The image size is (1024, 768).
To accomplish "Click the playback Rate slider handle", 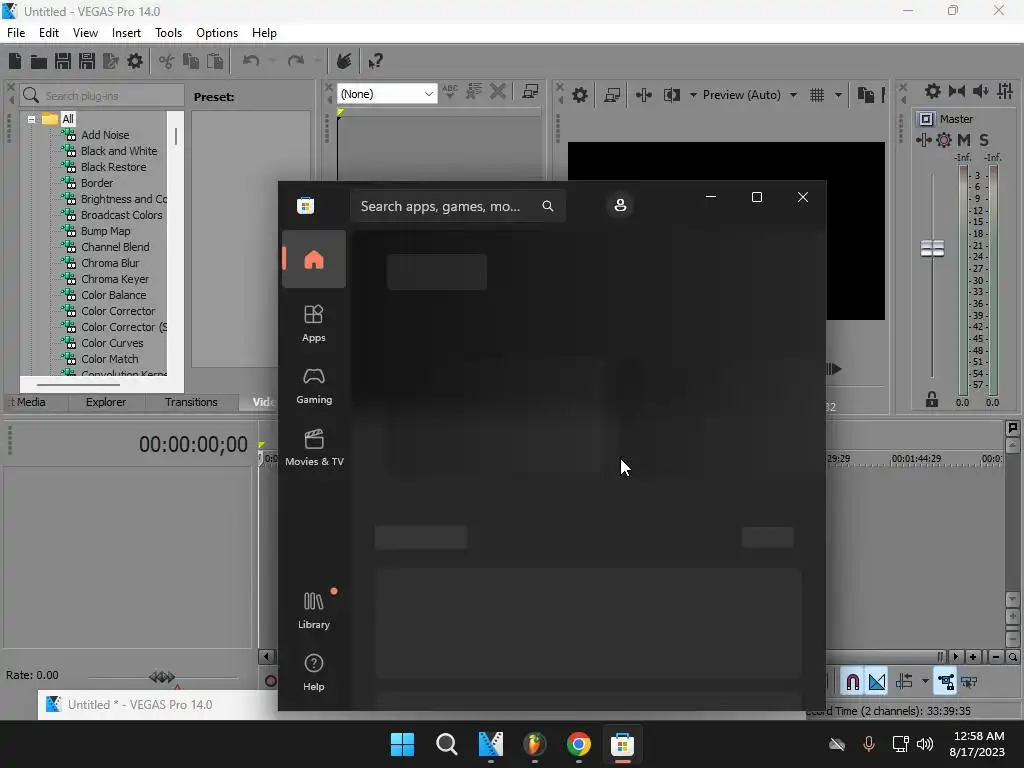I will (x=162, y=677).
